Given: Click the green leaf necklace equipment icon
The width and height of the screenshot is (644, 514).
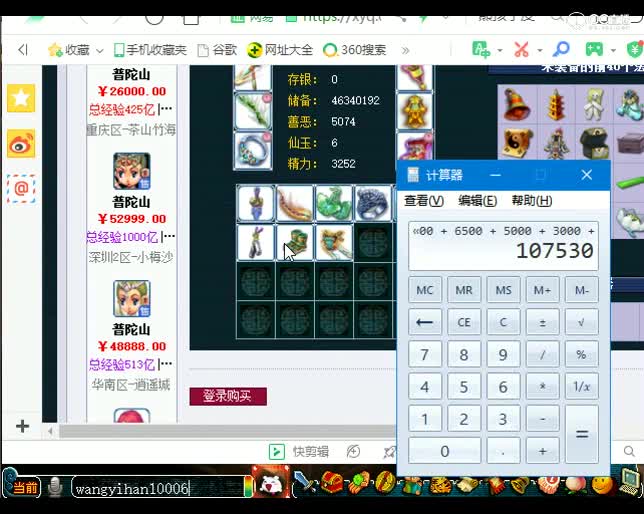Looking at the screenshot, I should pos(253,111).
